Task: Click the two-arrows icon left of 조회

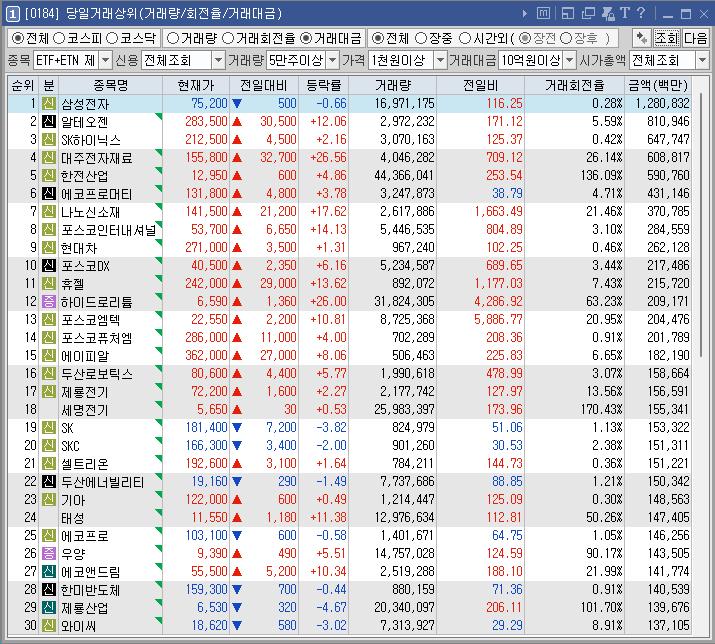Action: 642,38
